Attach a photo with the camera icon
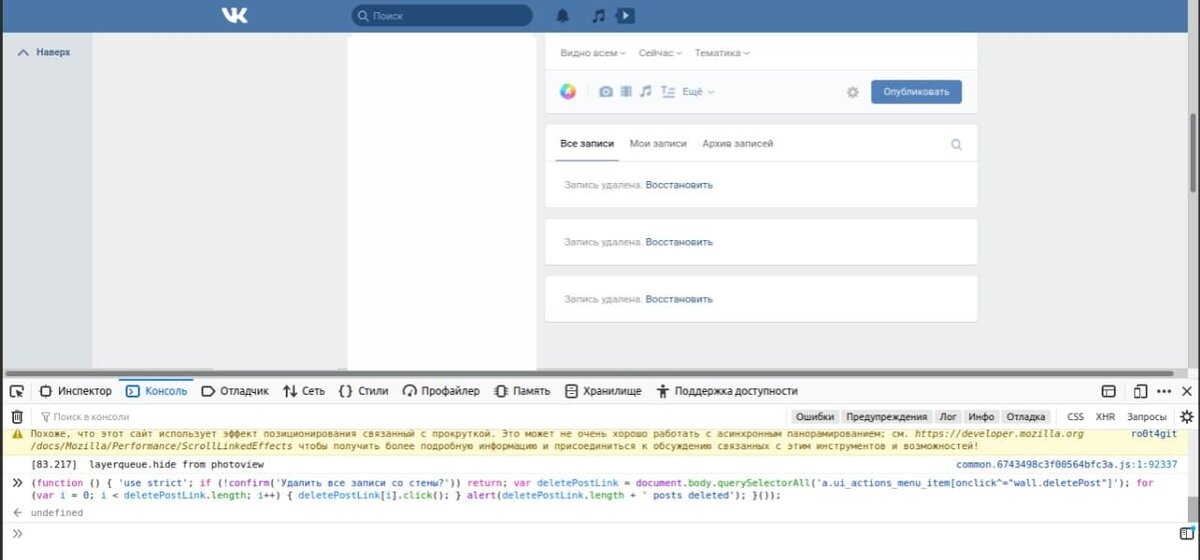The image size is (1200, 560). (605, 92)
